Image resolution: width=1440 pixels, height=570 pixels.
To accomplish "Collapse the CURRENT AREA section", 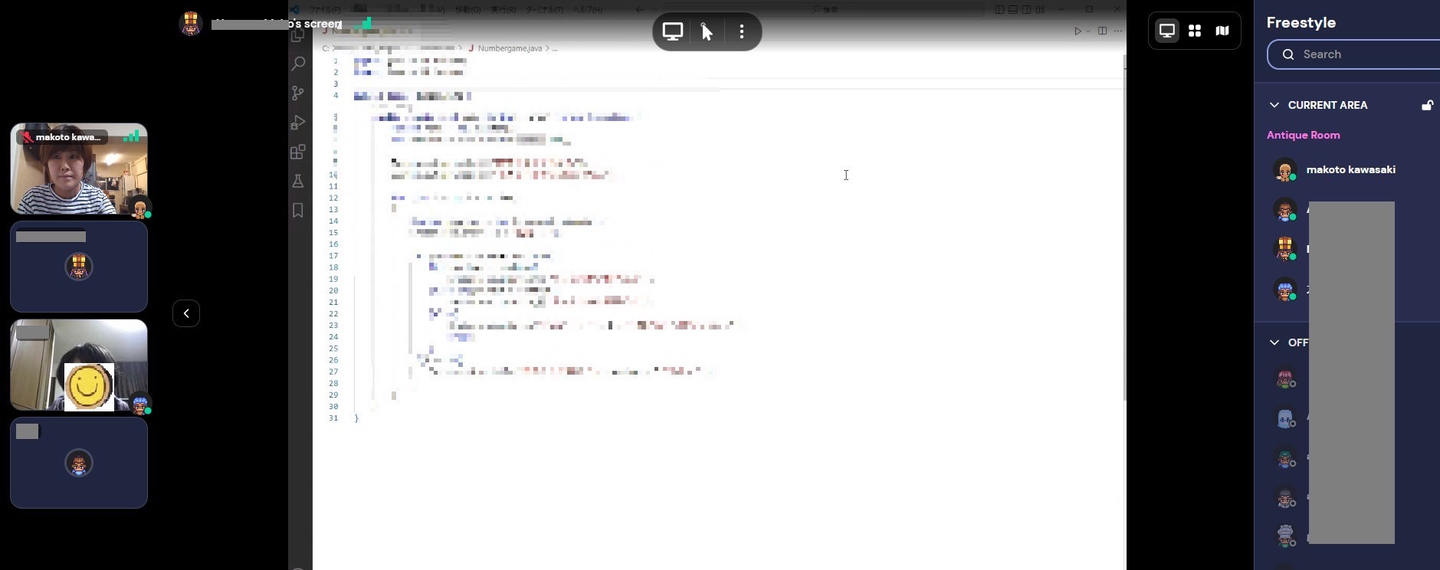I will [1274, 105].
